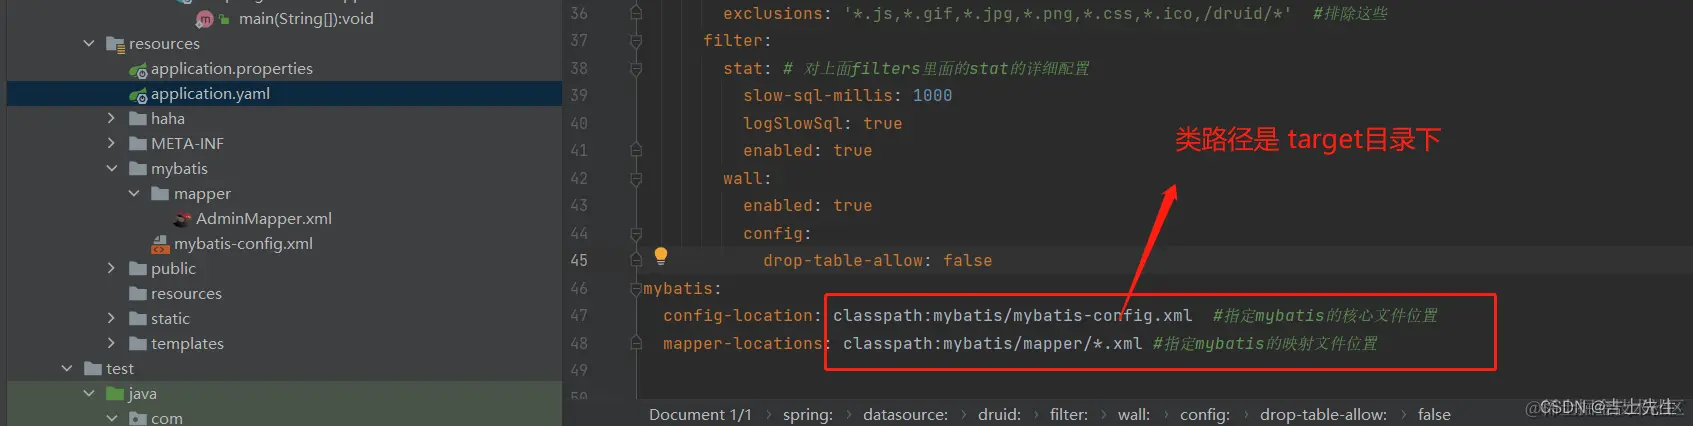Open AdminMapper.xml file
Image resolution: width=1693 pixels, height=426 pixels.
(x=264, y=219)
